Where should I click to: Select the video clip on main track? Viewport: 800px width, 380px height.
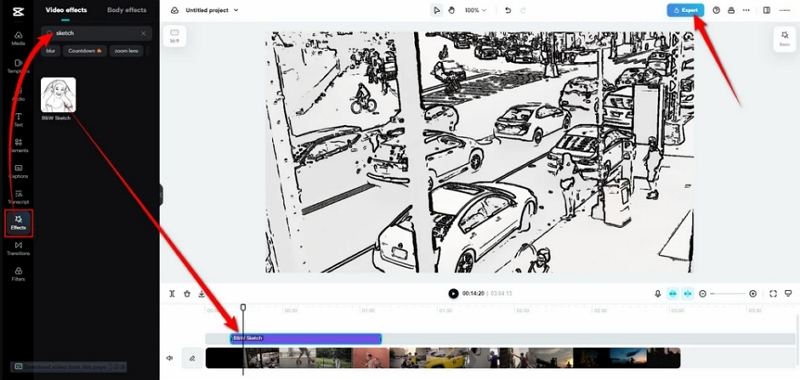pos(443,358)
